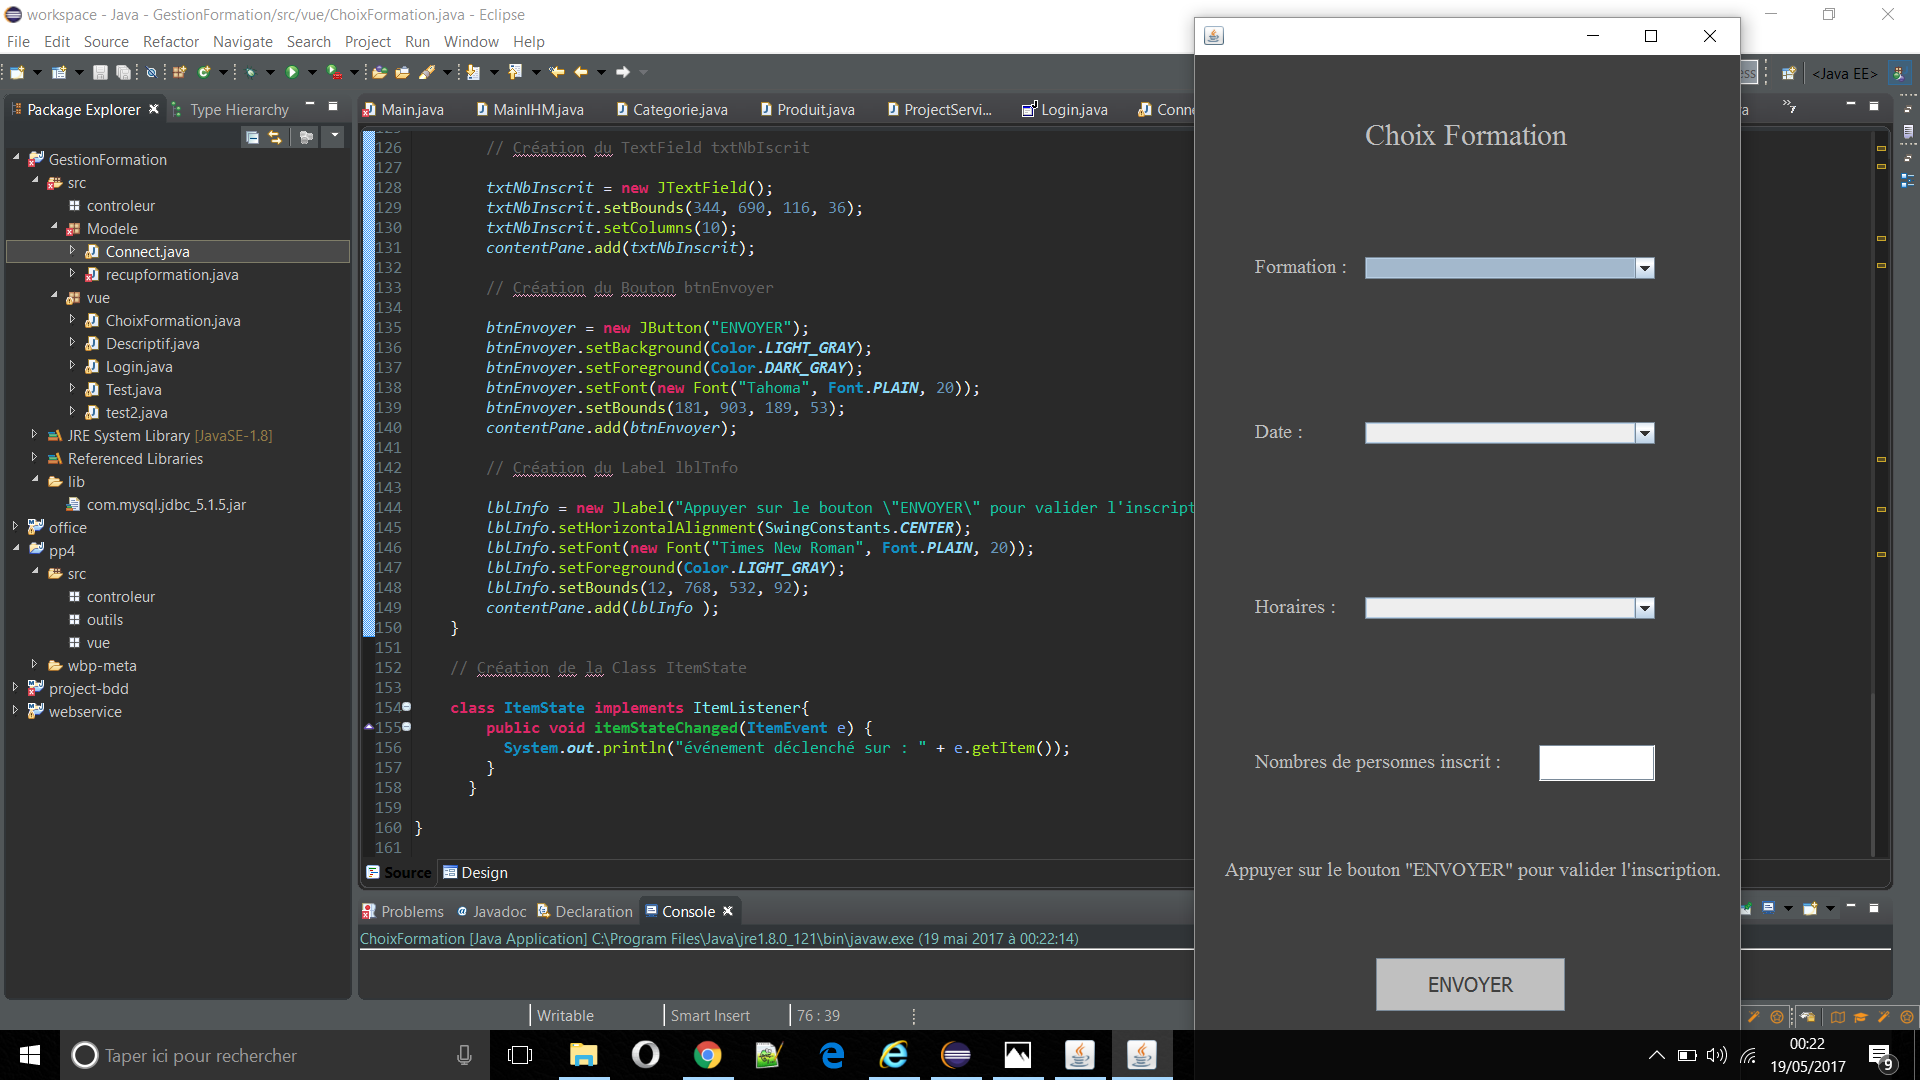The image size is (1920, 1080).
Task: Open the Horaires combo box
Action: [1644, 608]
